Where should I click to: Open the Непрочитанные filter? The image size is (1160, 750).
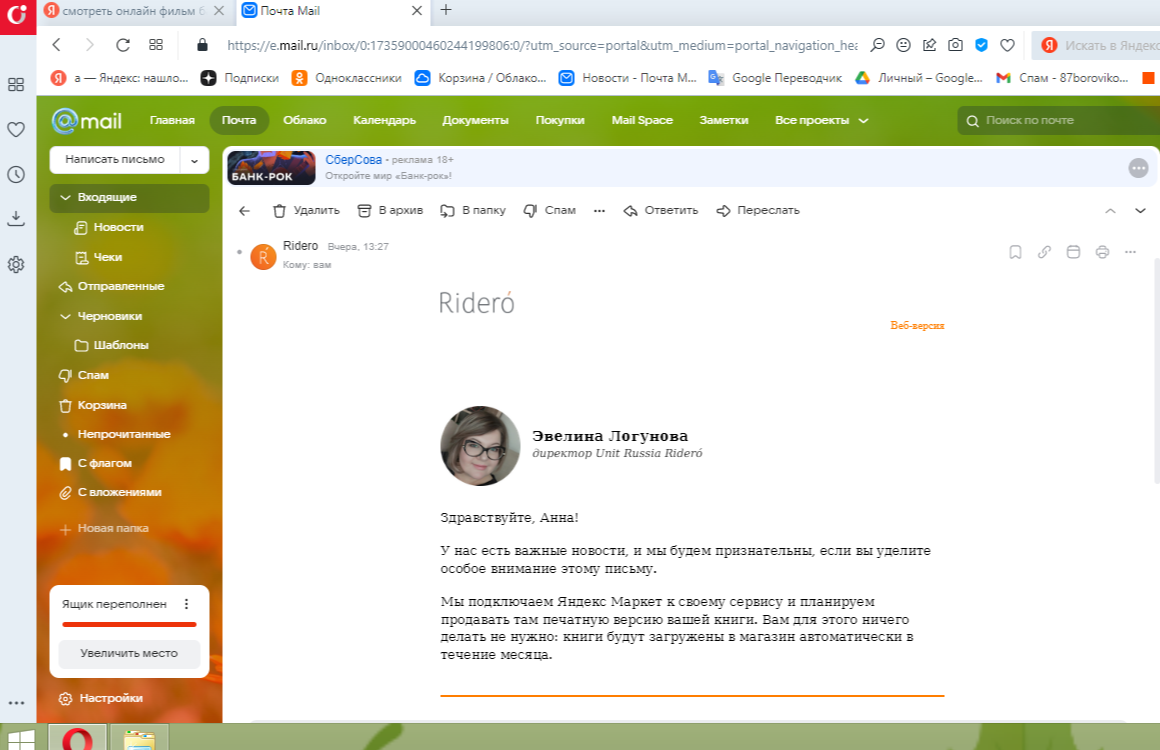pyautogui.click(x=116, y=434)
